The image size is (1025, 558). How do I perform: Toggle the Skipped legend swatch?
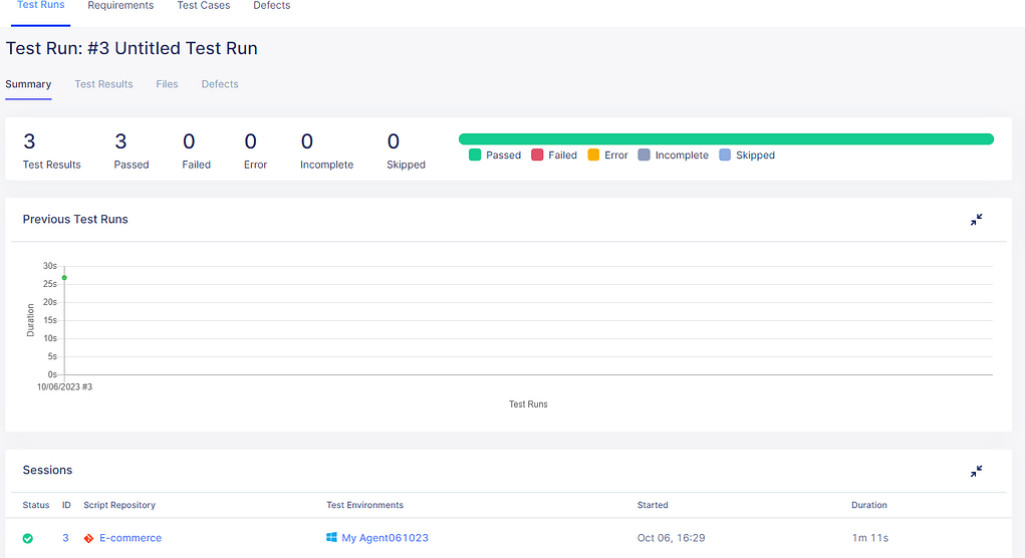tap(725, 155)
